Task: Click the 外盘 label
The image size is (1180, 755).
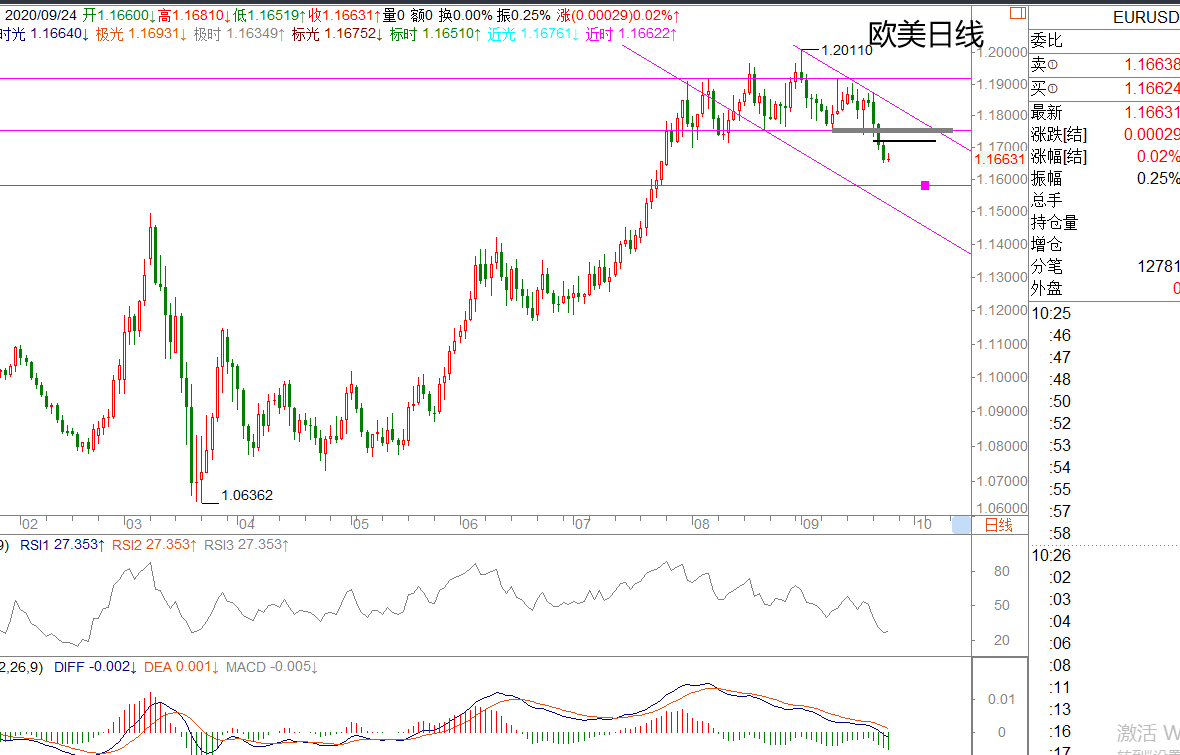Action: tap(1046, 288)
